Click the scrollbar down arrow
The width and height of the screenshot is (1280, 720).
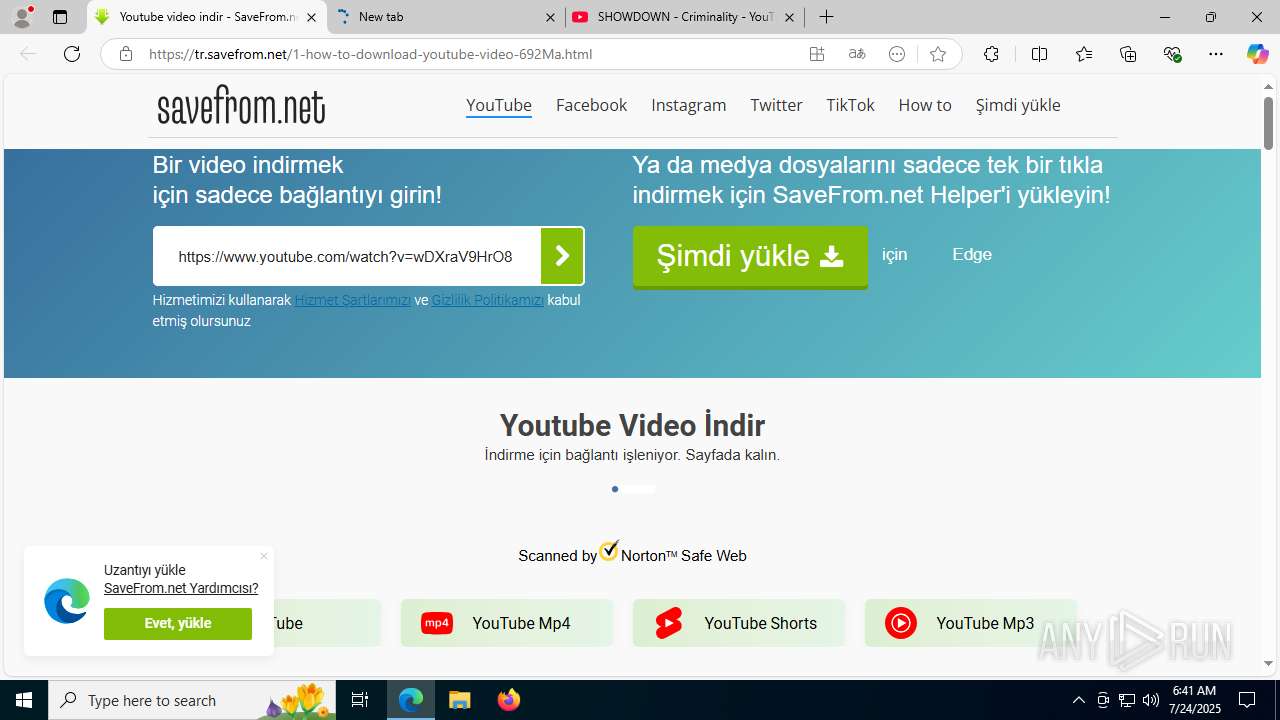[x=1268, y=663]
